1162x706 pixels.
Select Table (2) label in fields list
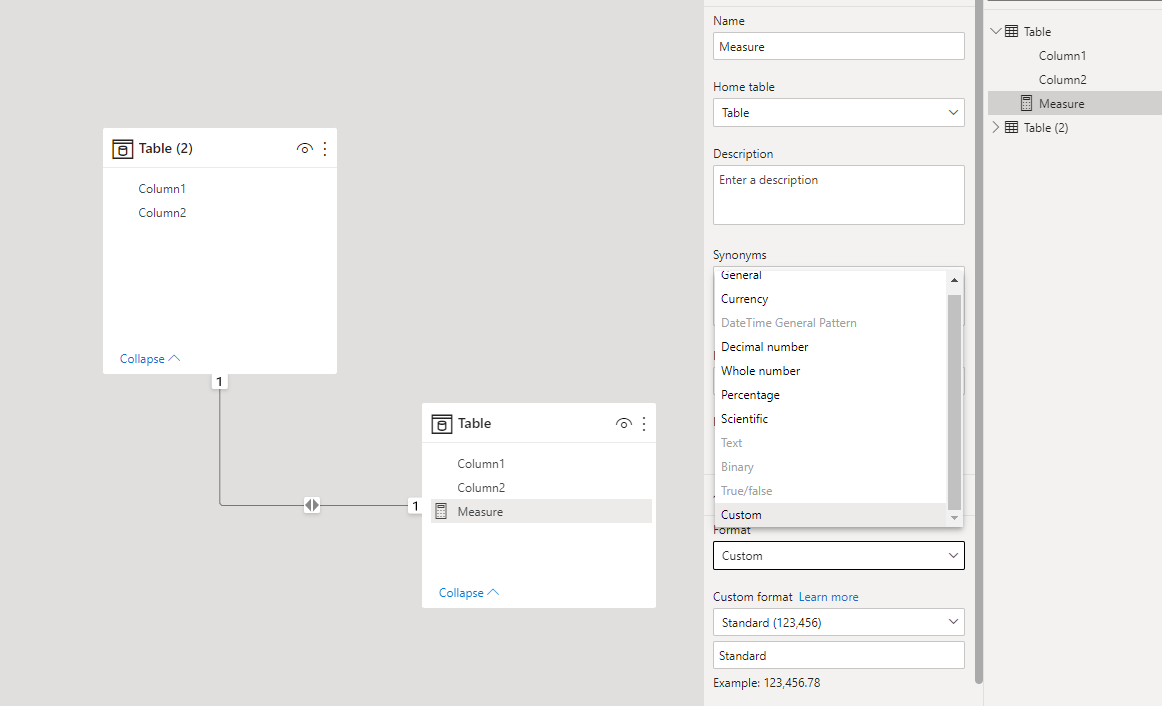click(1046, 127)
